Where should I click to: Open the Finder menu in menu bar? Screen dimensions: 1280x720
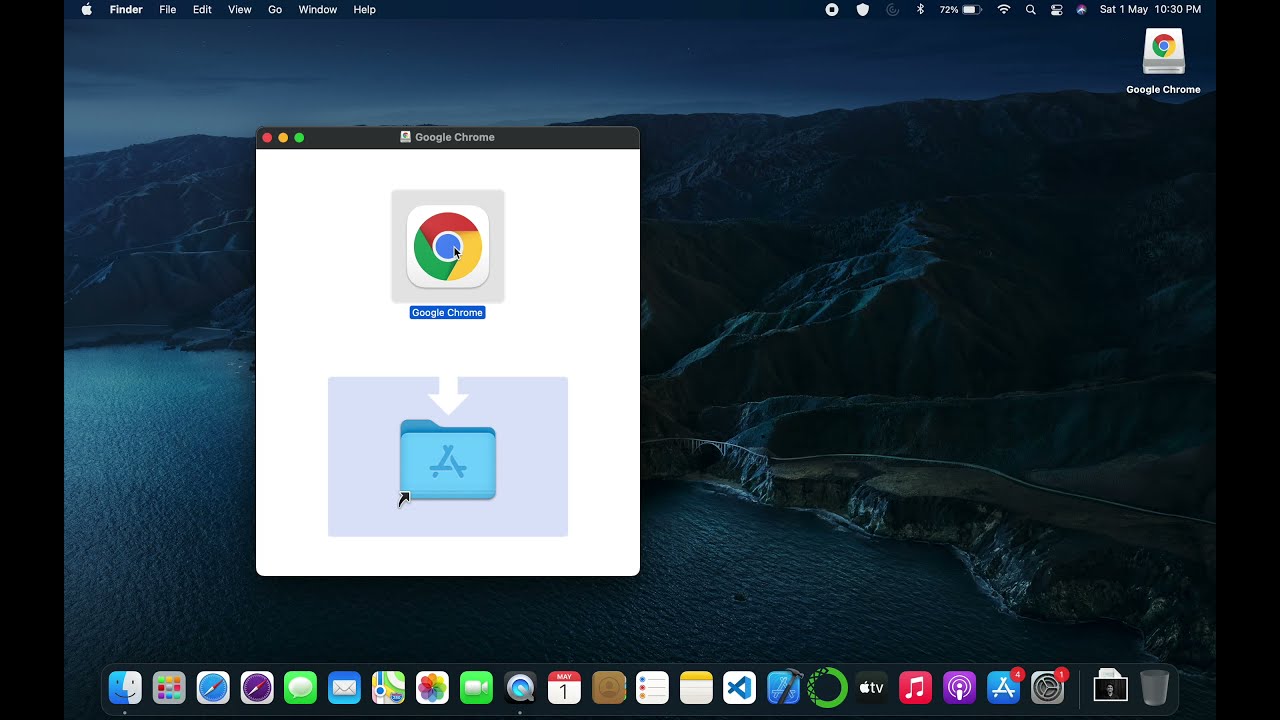(x=126, y=10)
